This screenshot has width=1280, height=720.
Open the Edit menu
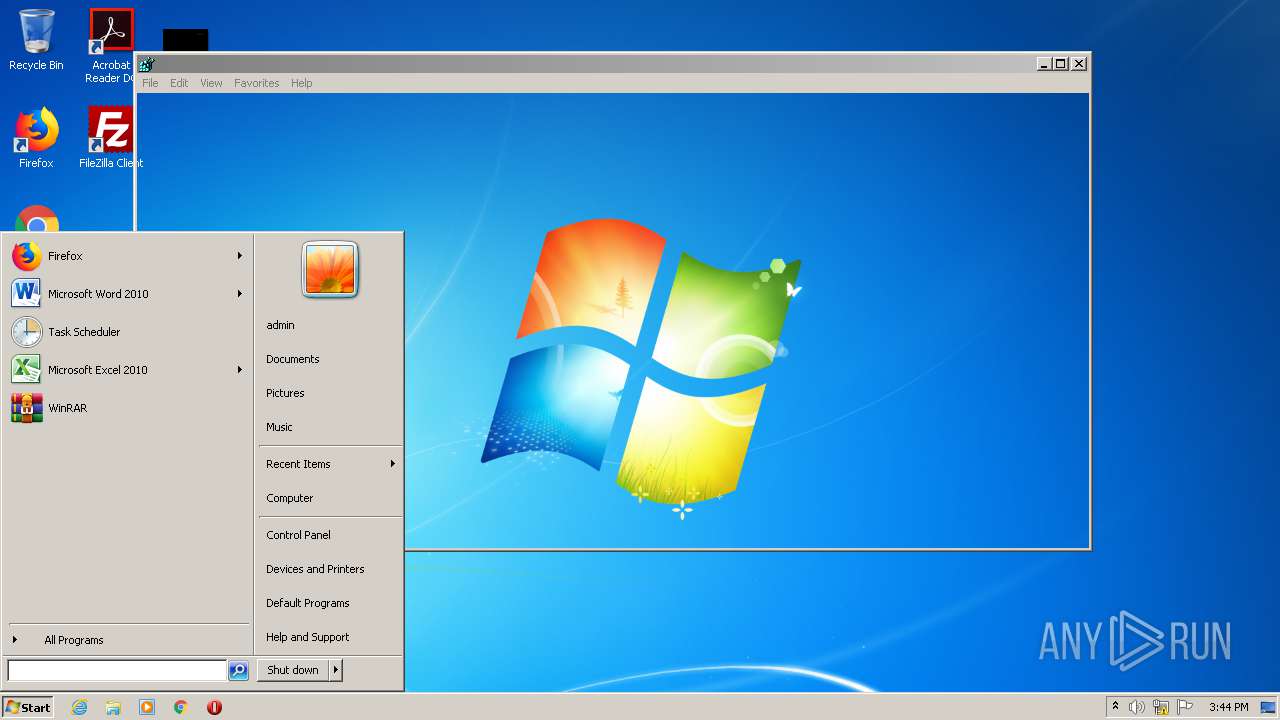[179, 83]
